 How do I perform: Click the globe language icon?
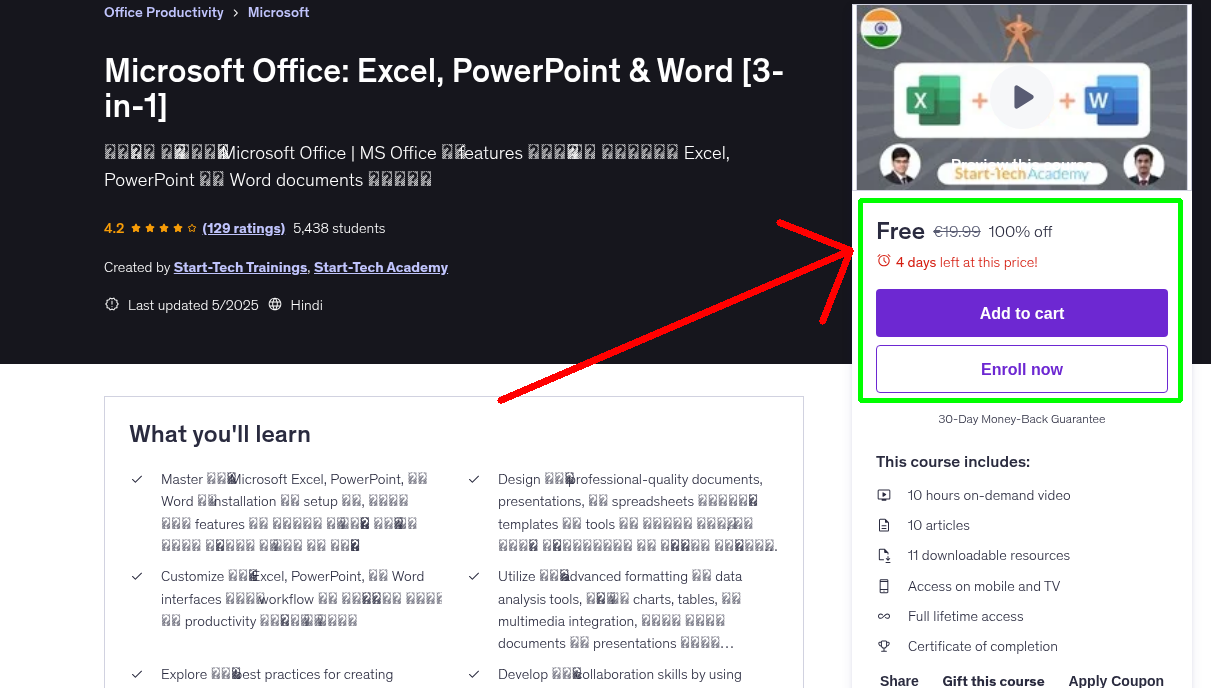coord(276,304)
